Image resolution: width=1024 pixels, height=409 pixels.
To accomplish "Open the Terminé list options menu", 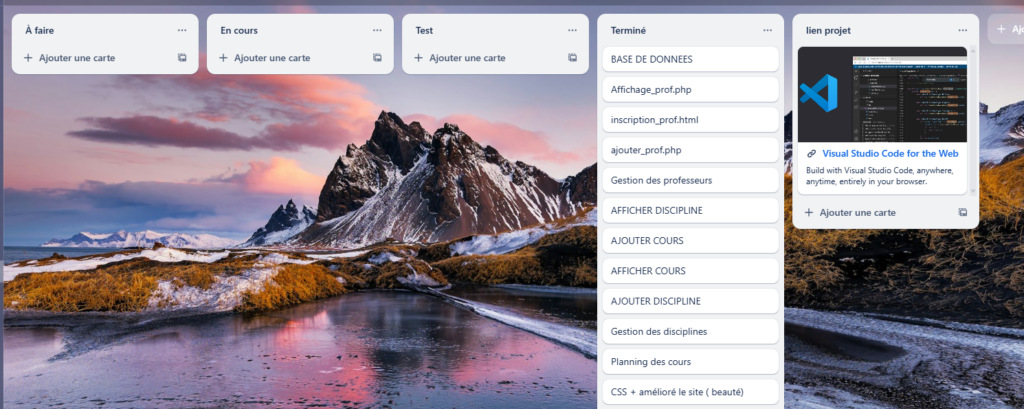I will 767,31.
